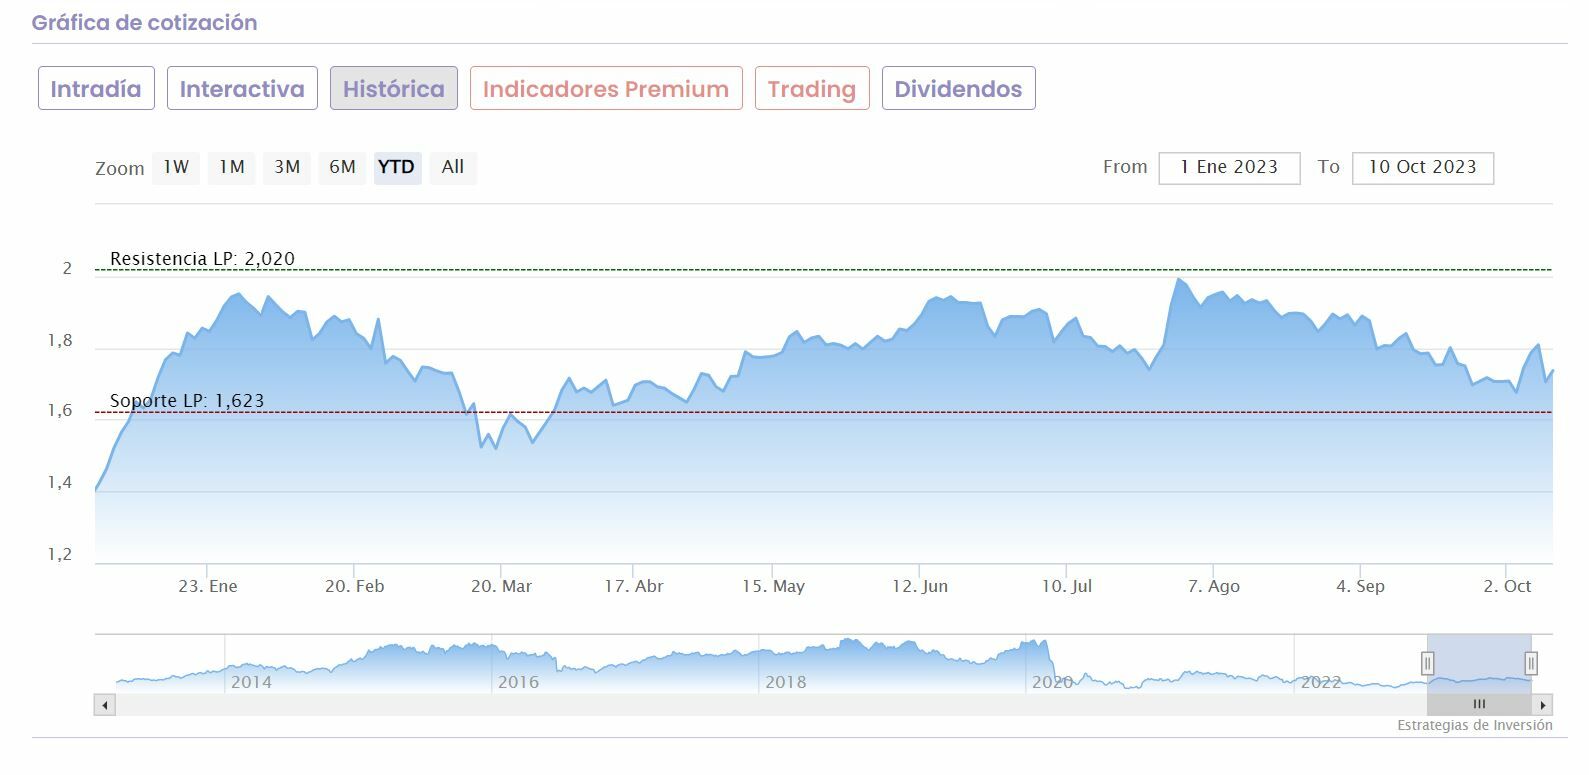Click the To date field

pyautogui.click(x=1422, y=168)
